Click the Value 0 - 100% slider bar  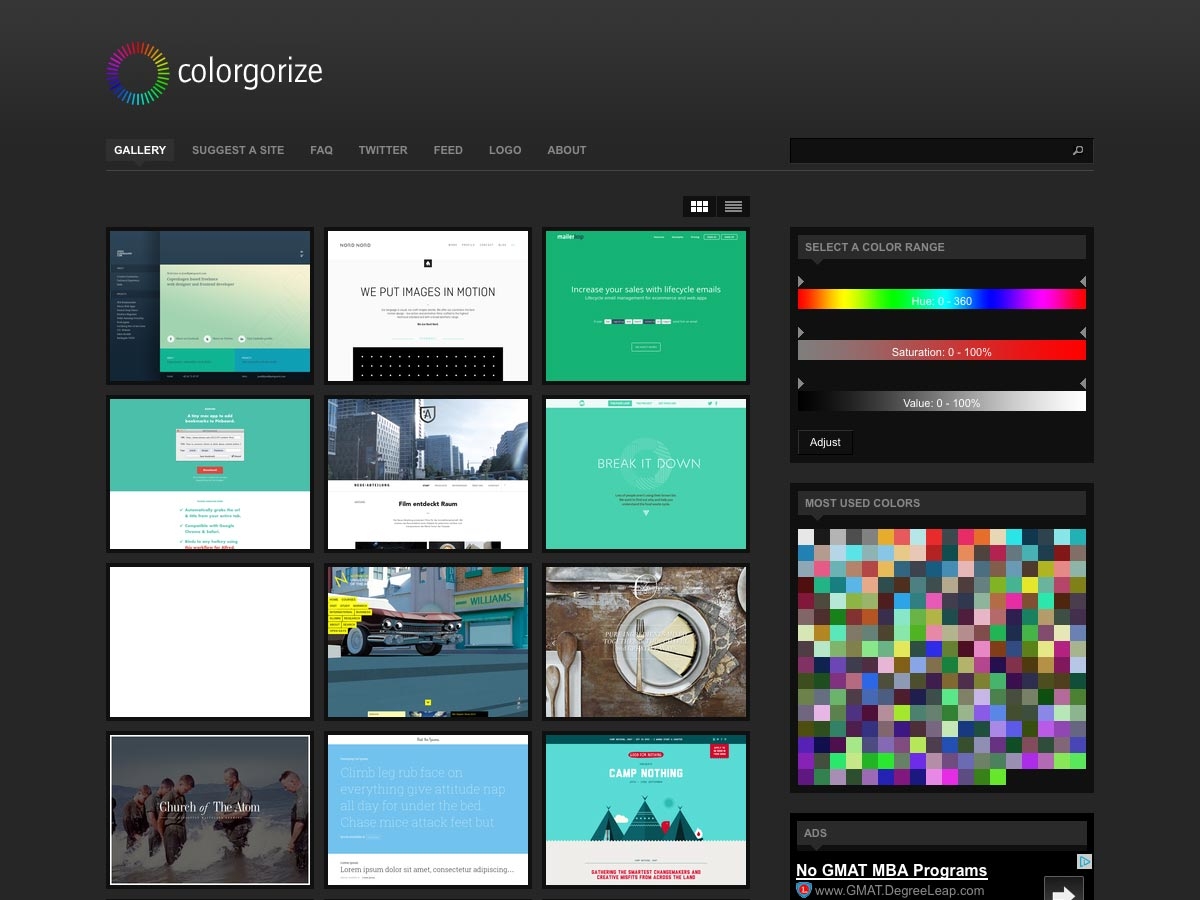pyautogui.click(x=942, y=401)
